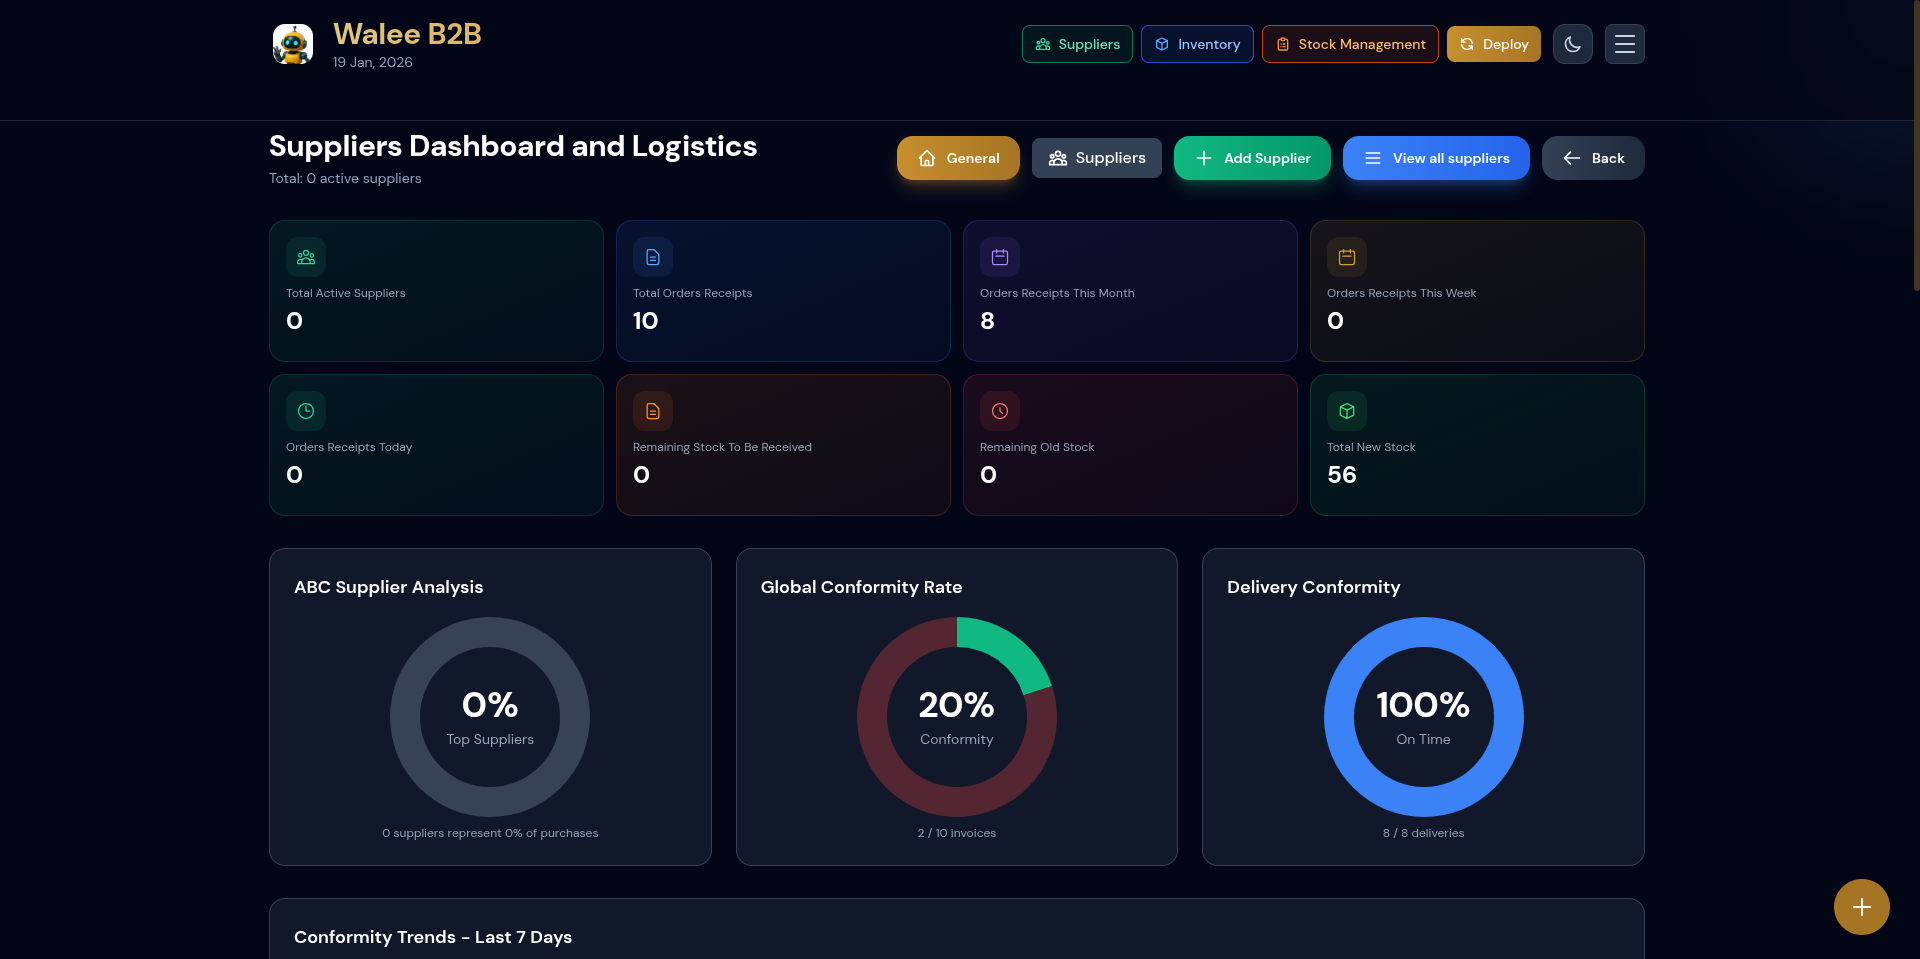Click the back arrow icon in Back button
The image size is (1920, 959).
(x=1571, y=158)
